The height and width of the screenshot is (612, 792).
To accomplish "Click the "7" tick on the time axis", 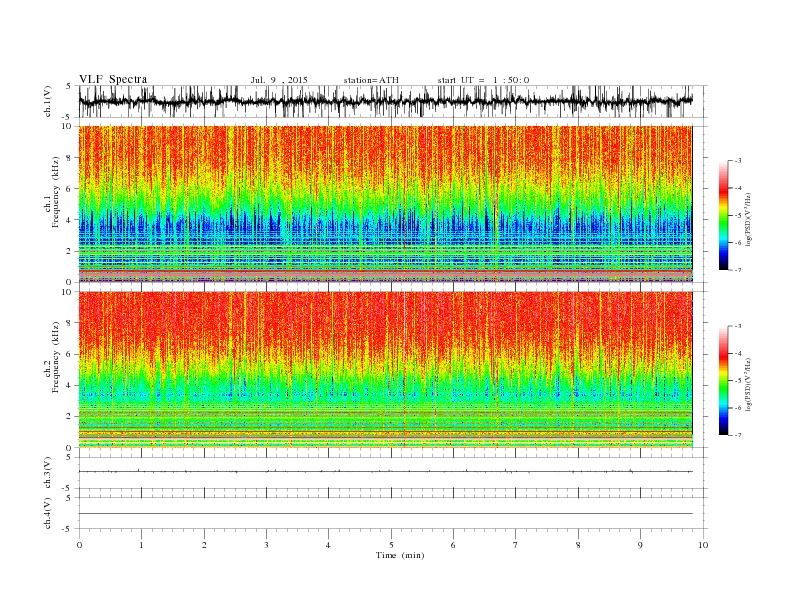I will pyautogui.click(x=516, y=545).
